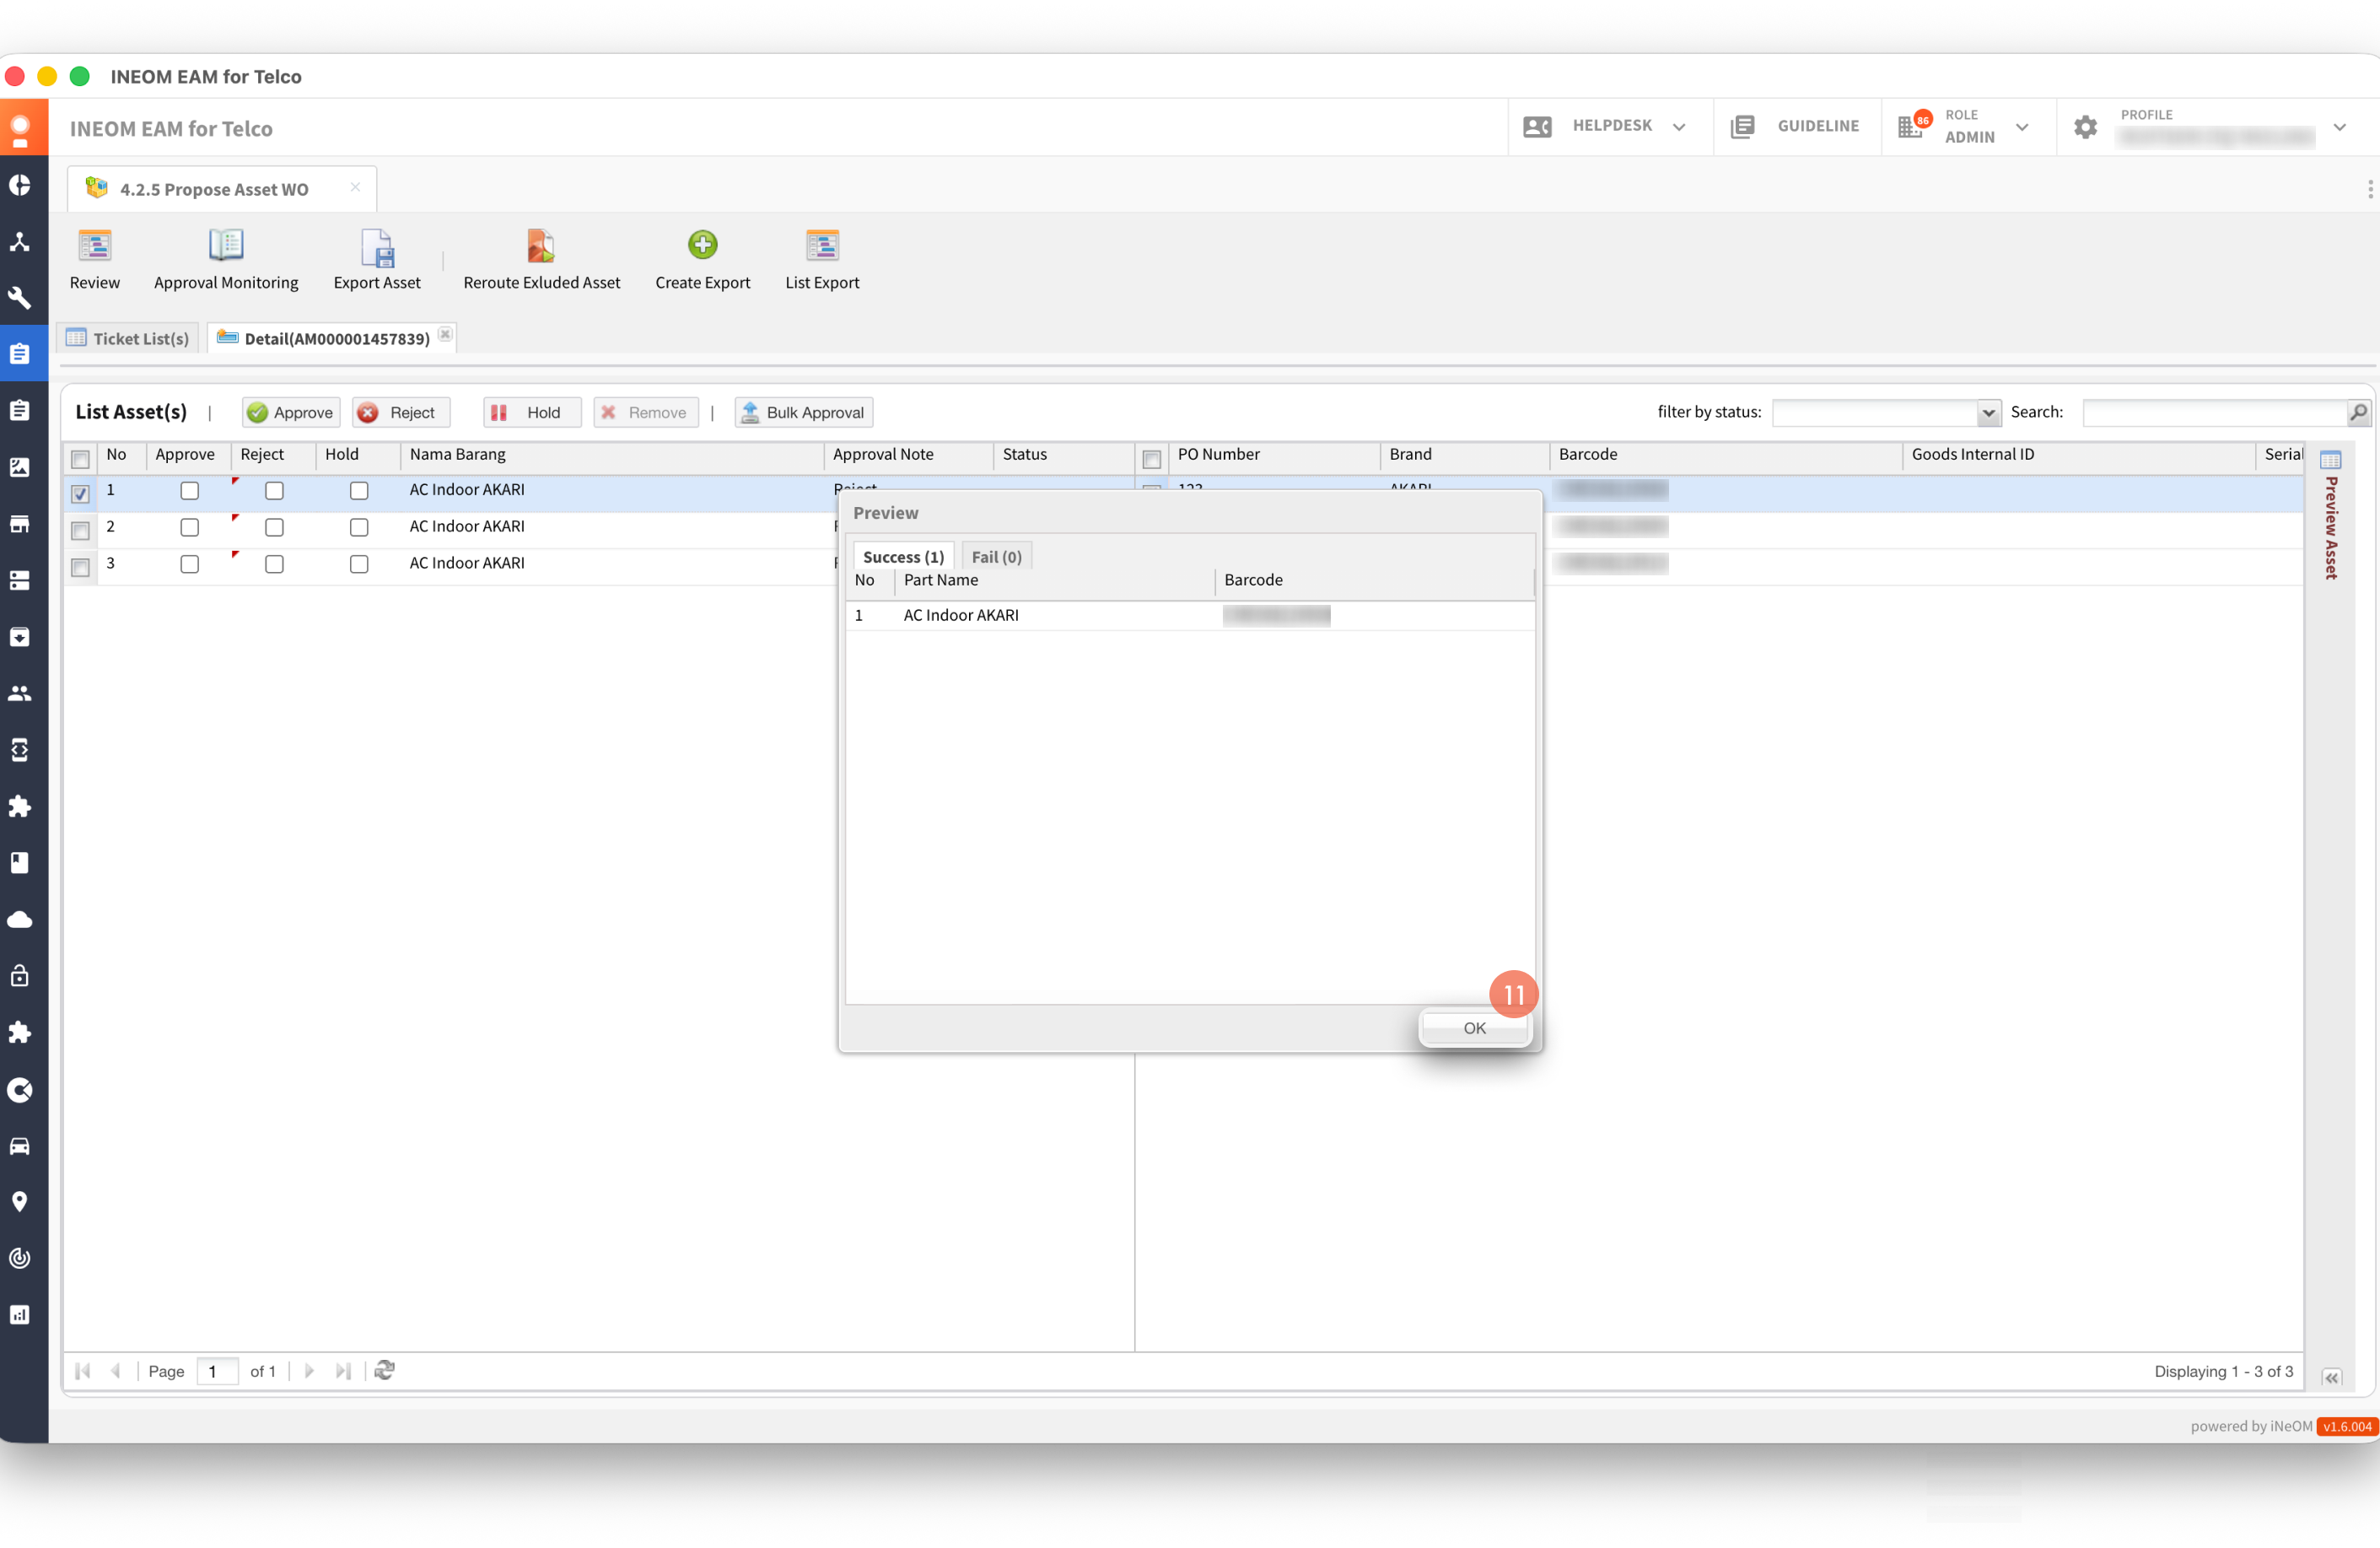2380x1548 pixels.
Task: Click the Review toolbar icon
Action: coord(94,246)
